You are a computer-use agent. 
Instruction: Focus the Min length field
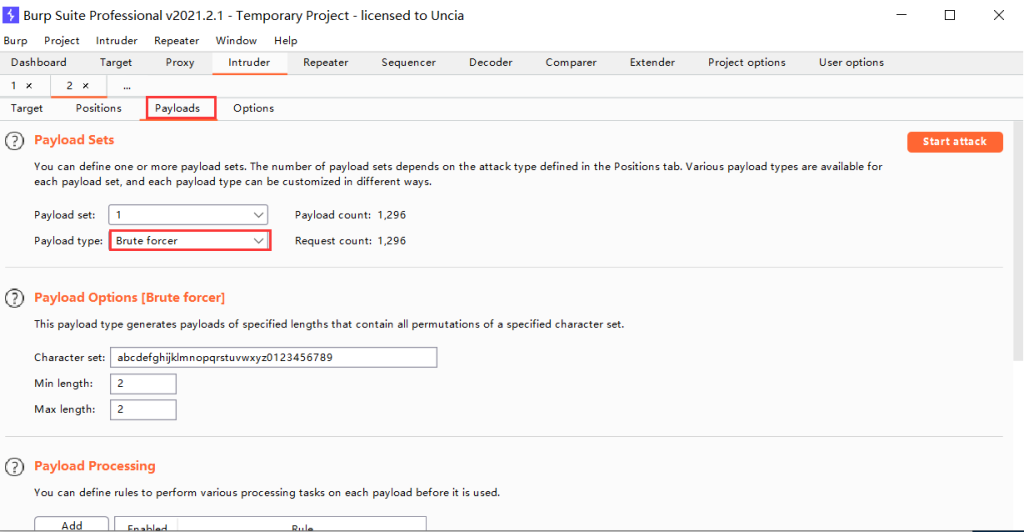point(143,384)
